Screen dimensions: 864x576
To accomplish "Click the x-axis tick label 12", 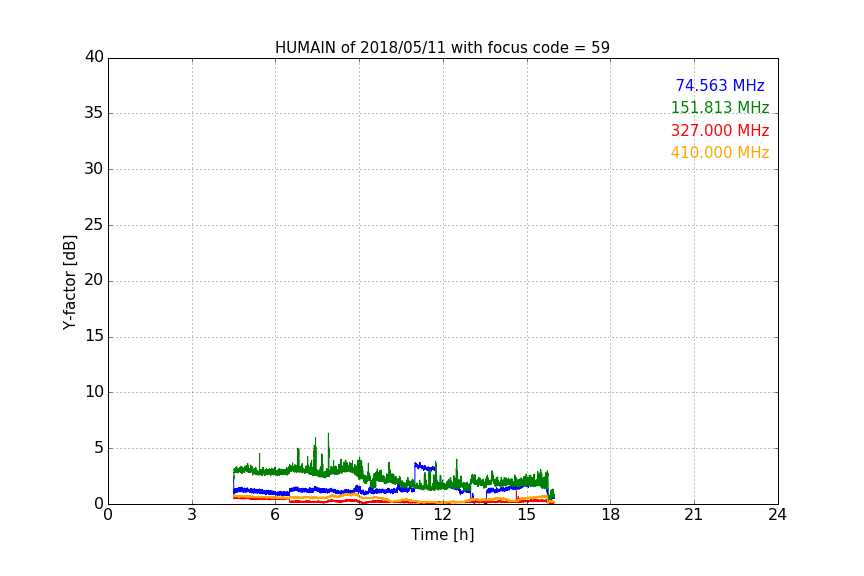I will (443, 515).
